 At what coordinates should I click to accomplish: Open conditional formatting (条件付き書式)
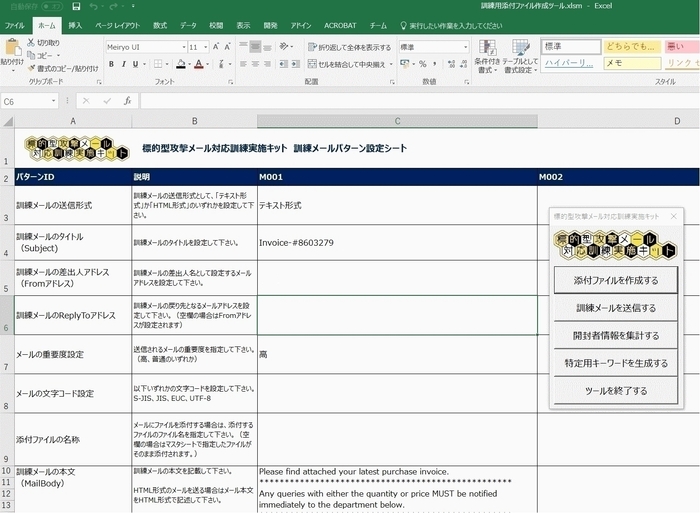(x=487, y=55)
